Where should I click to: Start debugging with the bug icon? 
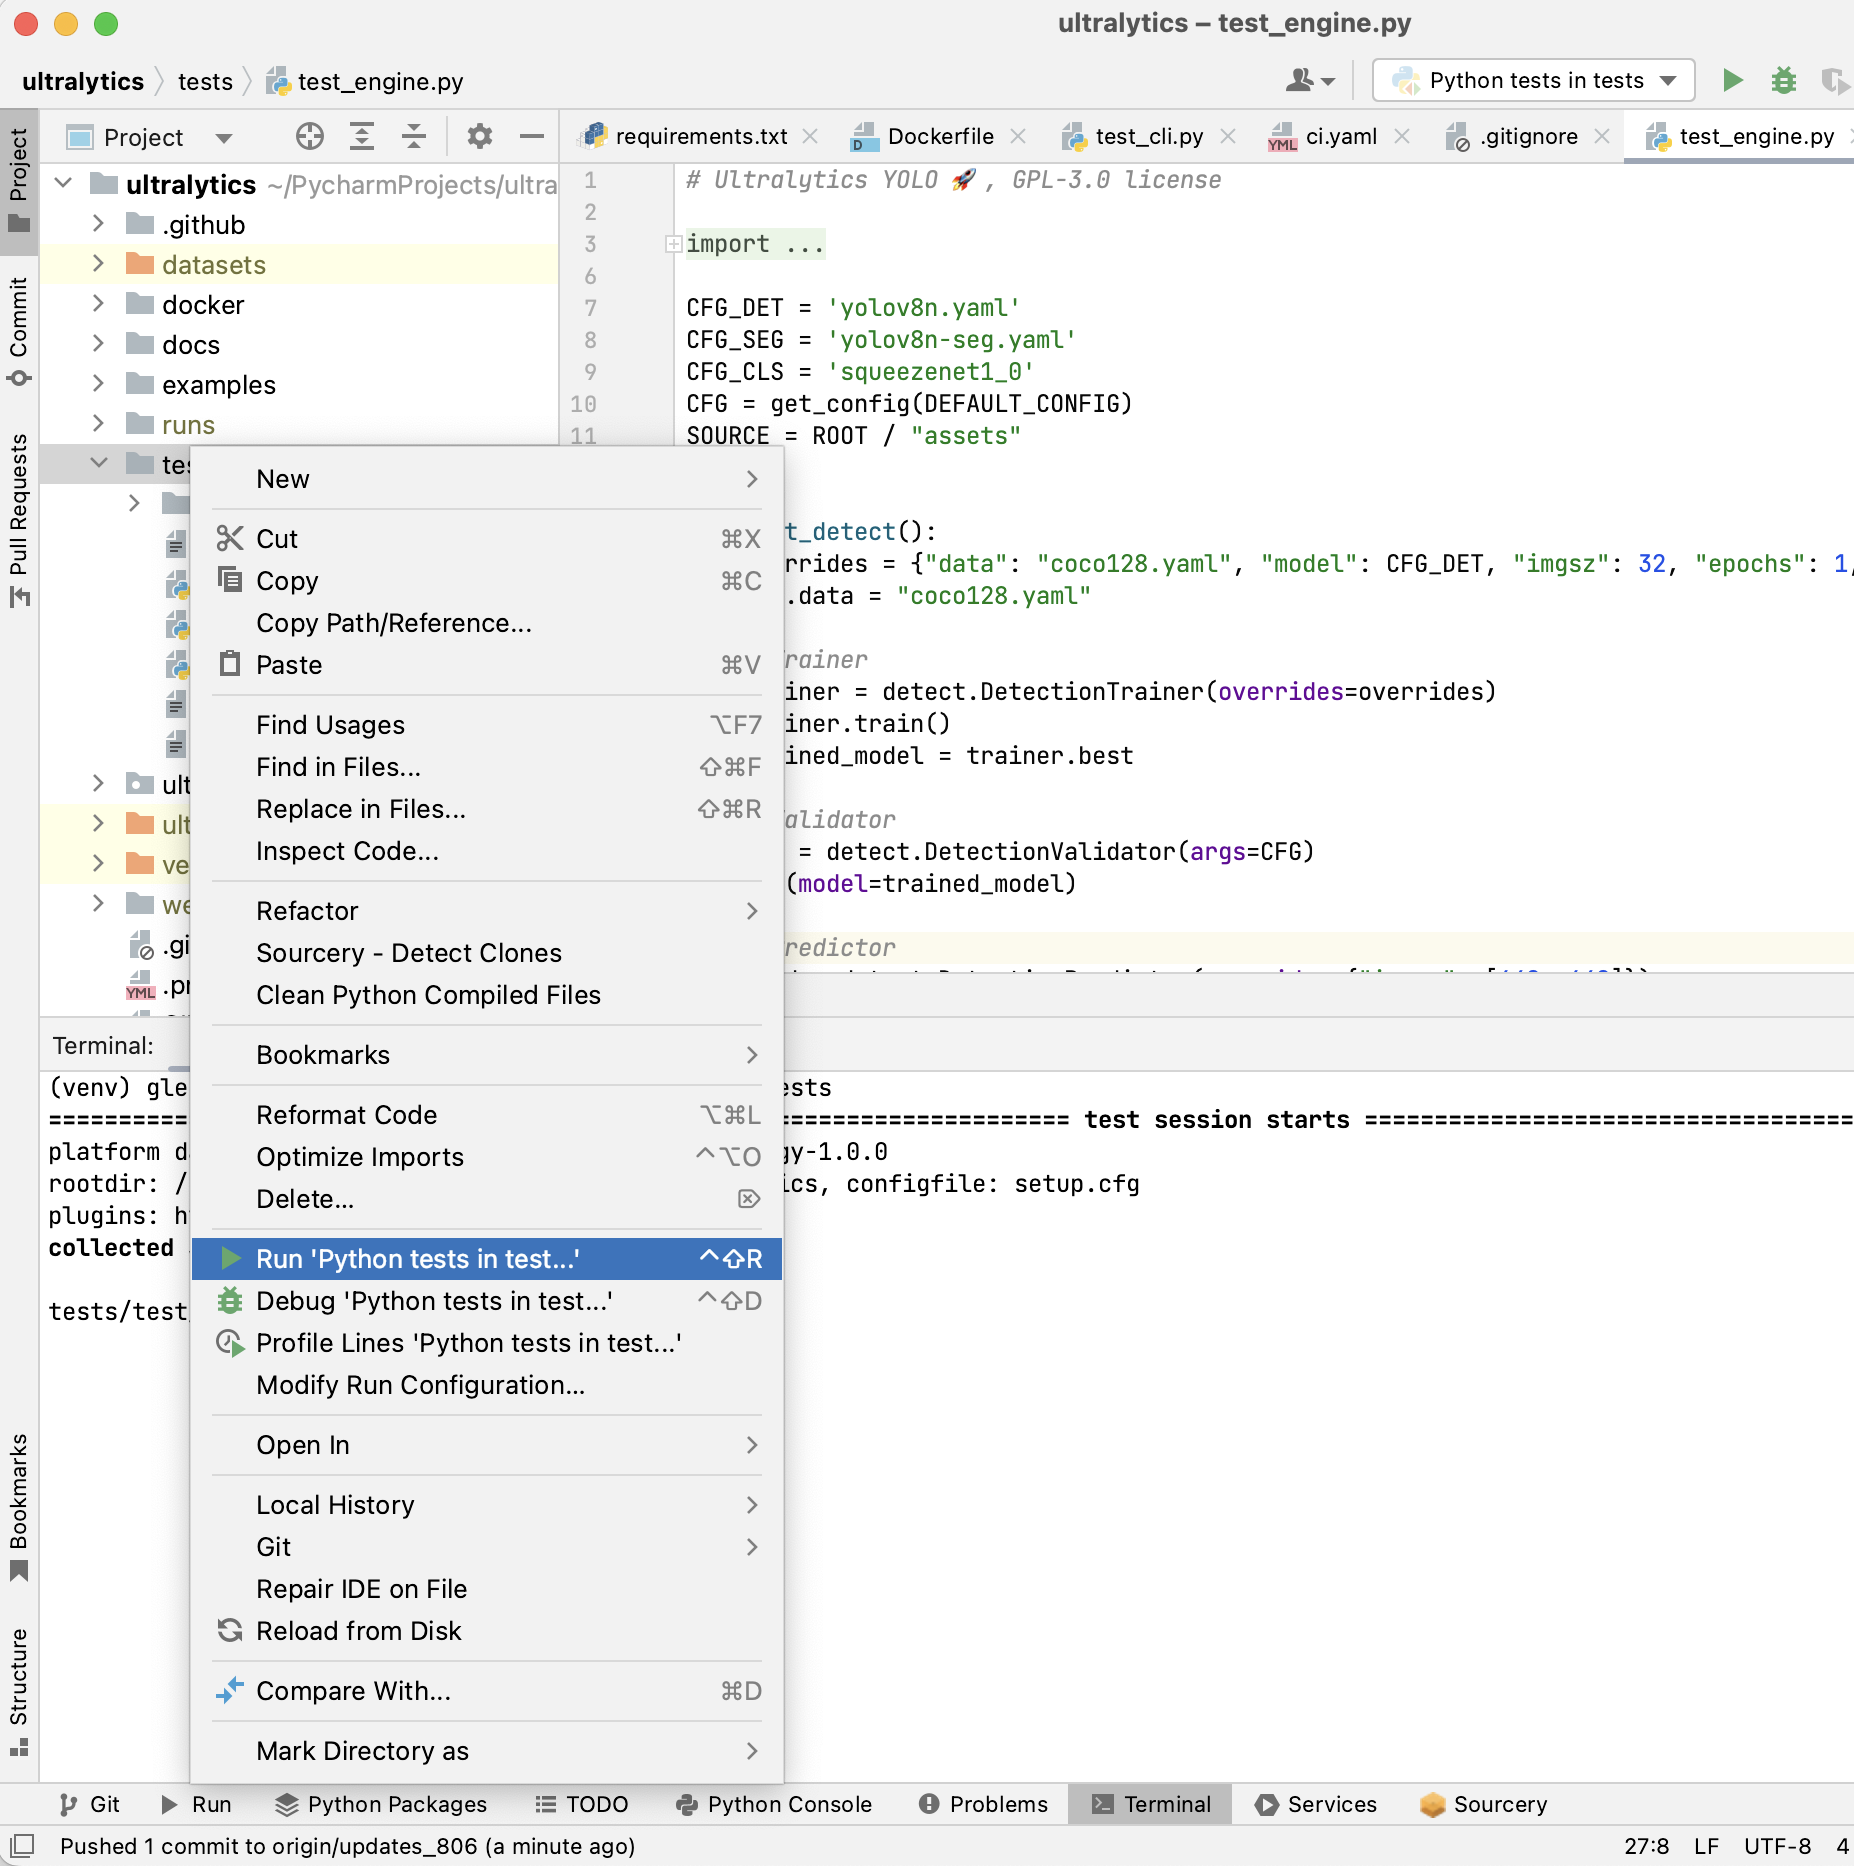1784,81
